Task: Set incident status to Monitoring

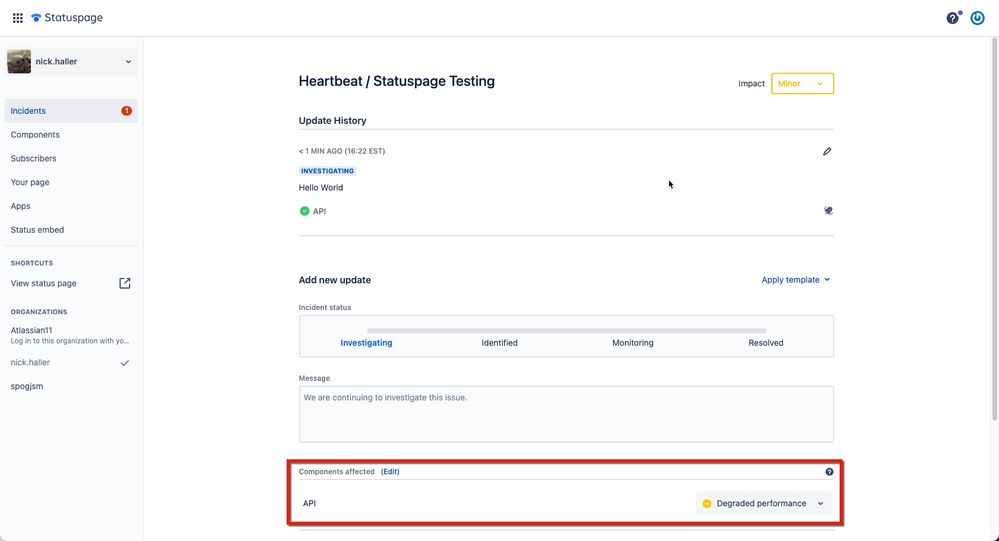Action: click(x=633, y=343)
